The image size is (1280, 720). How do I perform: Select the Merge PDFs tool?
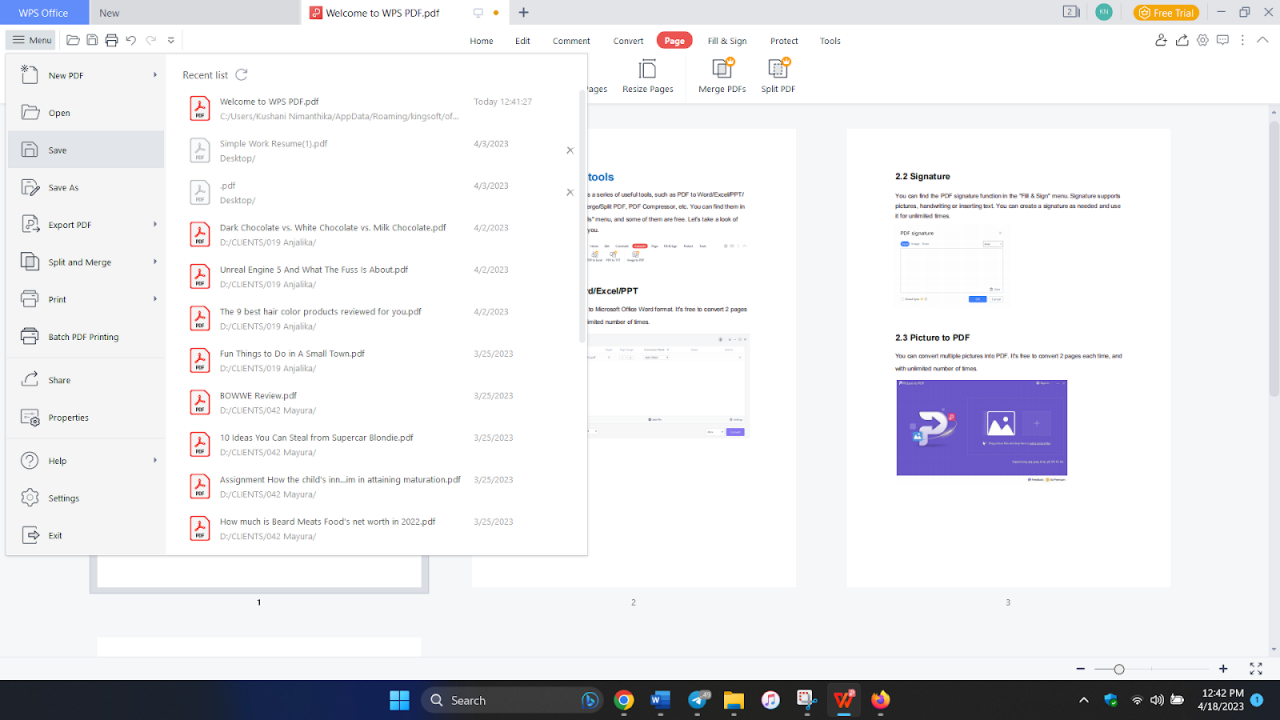pos(721,74)
